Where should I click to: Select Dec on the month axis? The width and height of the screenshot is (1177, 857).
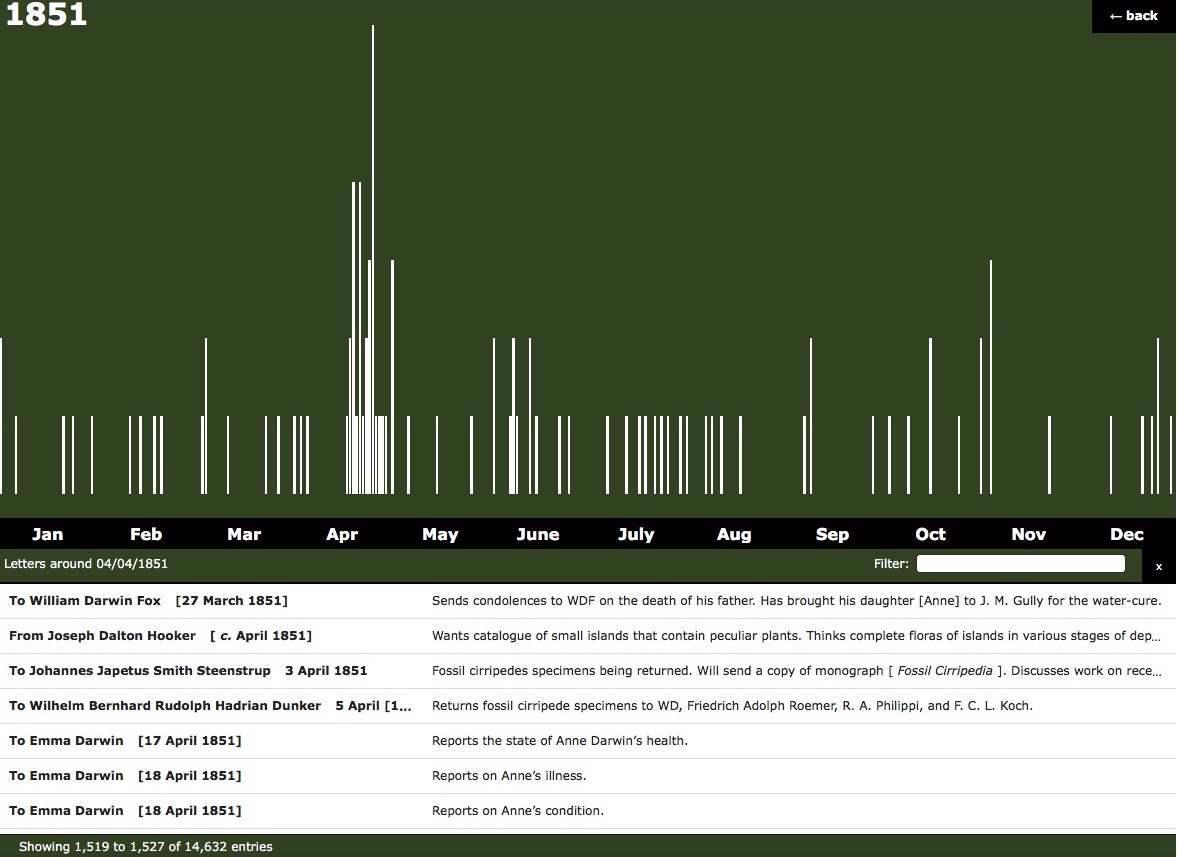1126,534
